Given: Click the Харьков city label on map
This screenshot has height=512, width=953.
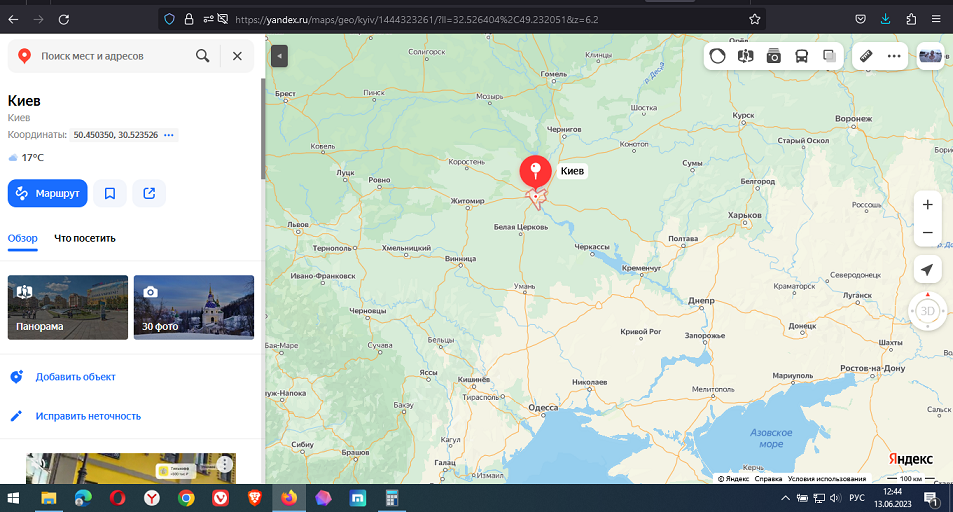Looking at the screenshot, I should click(x=745, y=215).
